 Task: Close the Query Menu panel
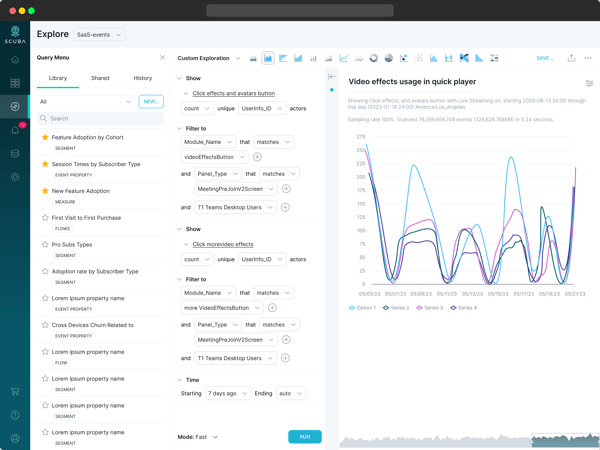162,58
